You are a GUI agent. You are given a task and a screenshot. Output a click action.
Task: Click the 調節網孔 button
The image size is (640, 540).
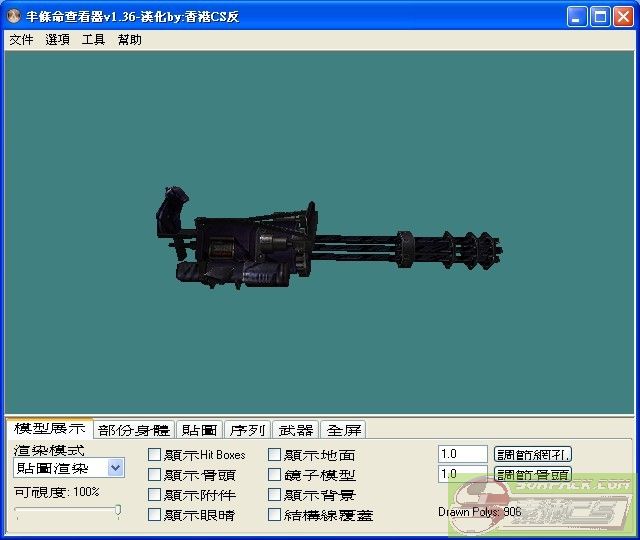(x=533, y=454)
